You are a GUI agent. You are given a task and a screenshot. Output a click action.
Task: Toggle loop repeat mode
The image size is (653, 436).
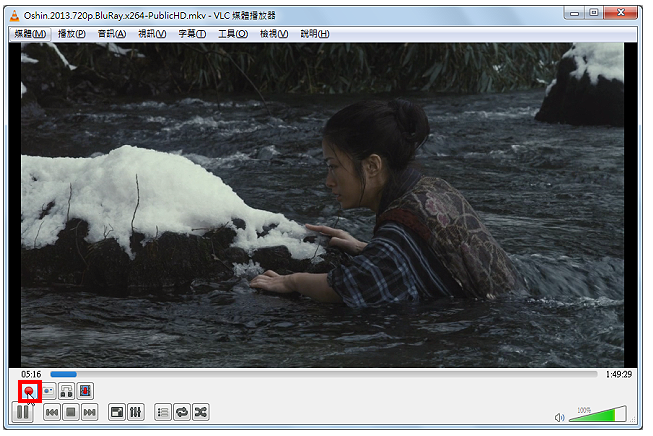click(x=182, y=412)
